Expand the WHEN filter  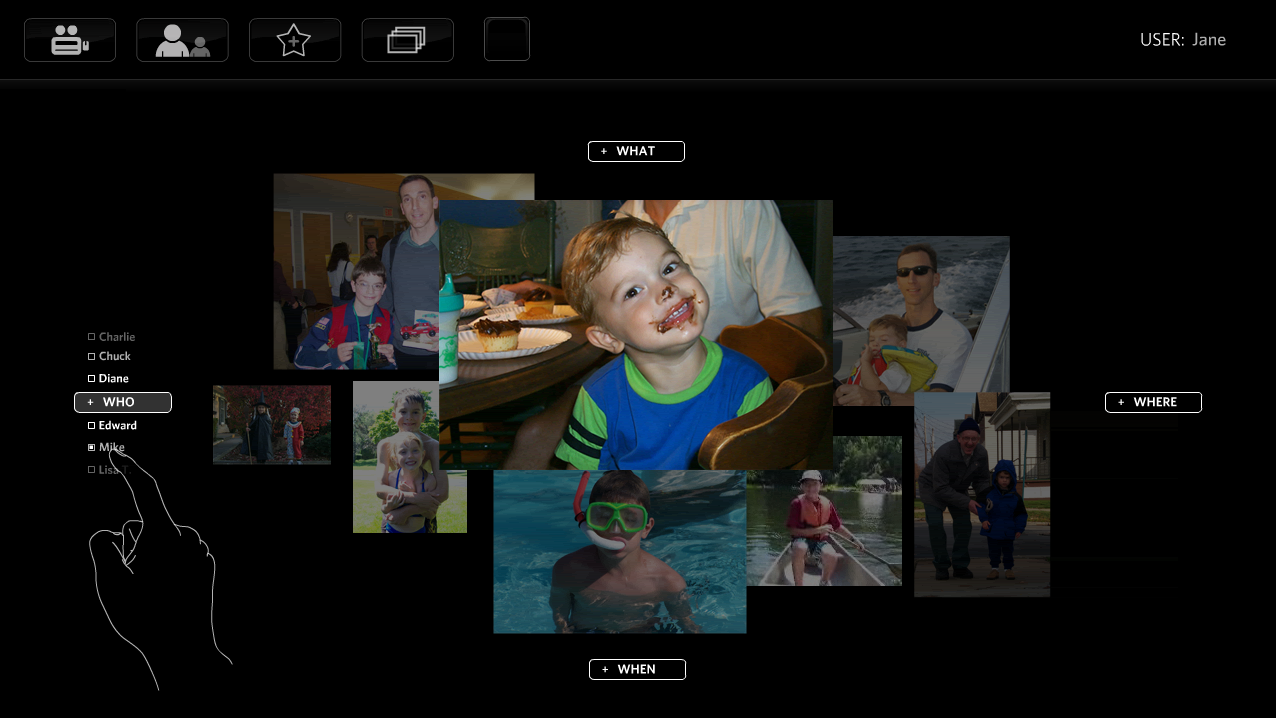(x=637, y=669)
